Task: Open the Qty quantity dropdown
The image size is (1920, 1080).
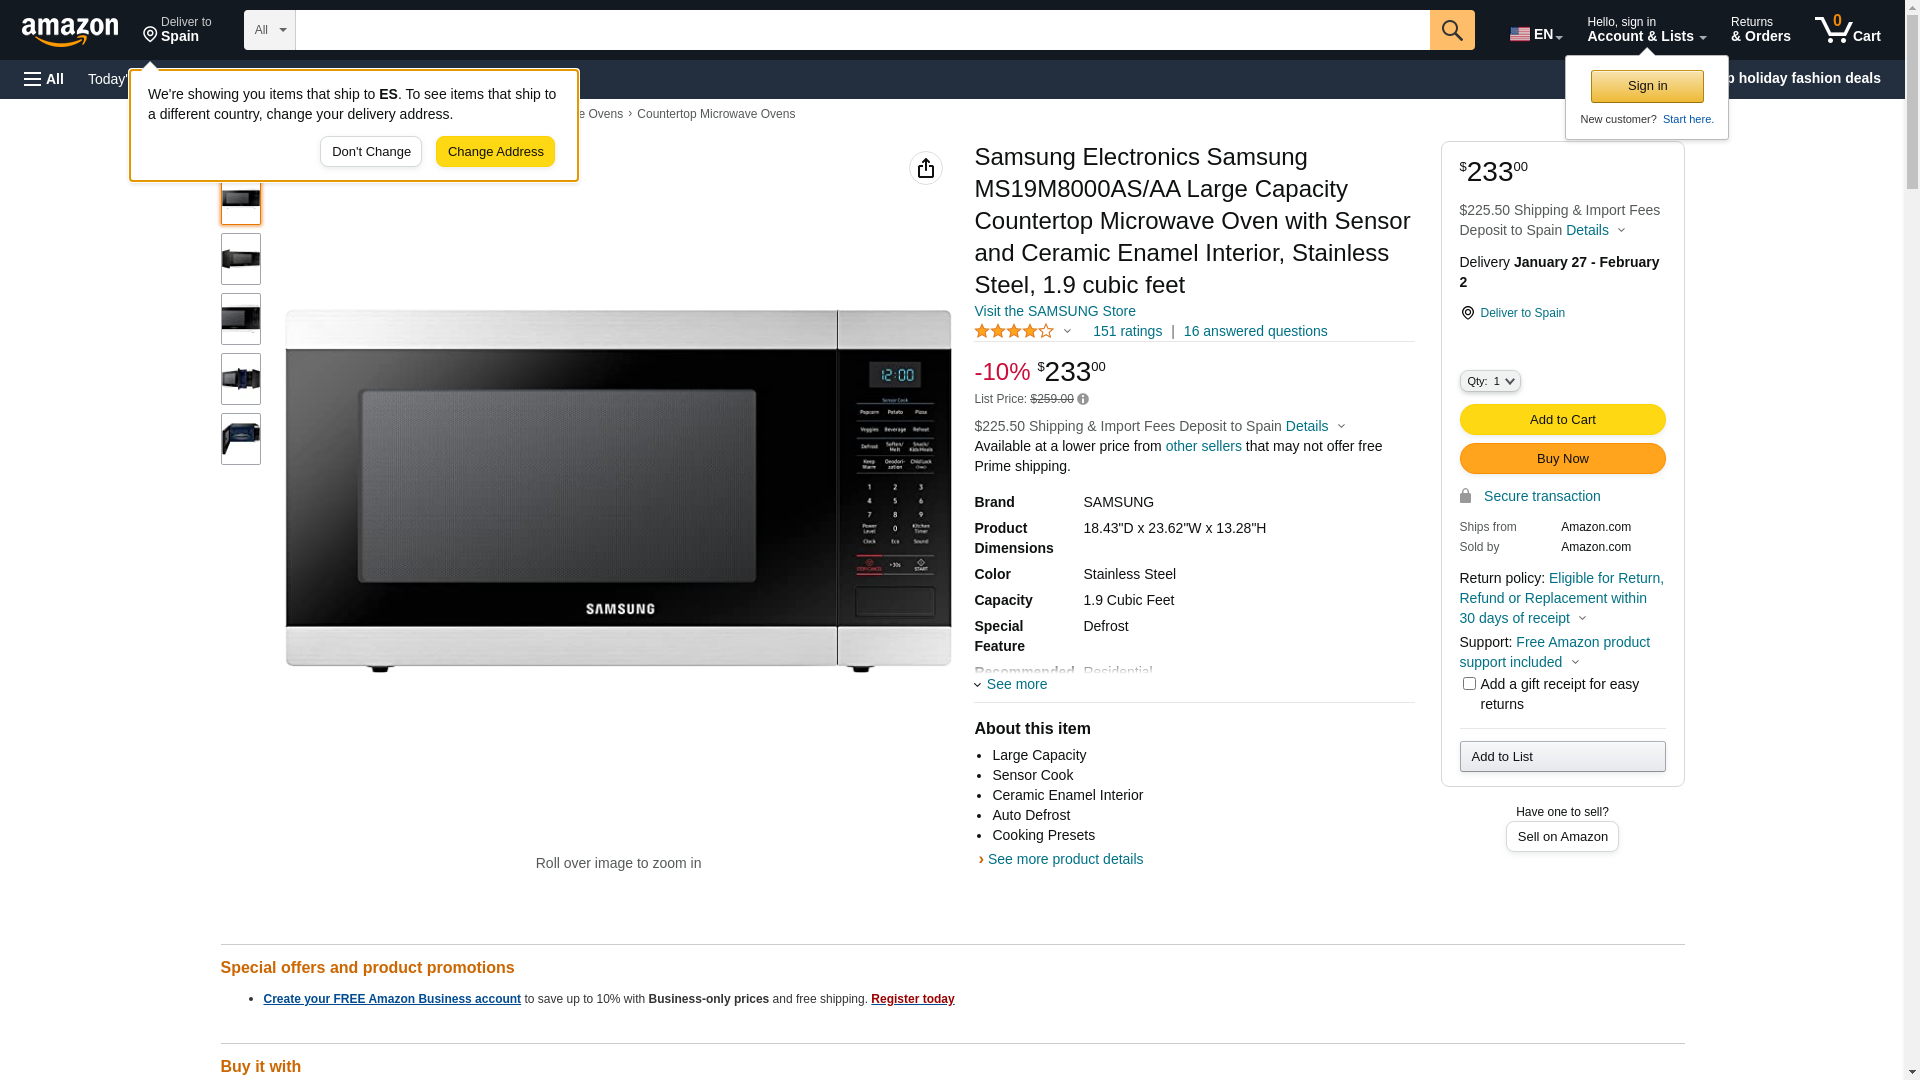Action: [x=1489, y=381]
